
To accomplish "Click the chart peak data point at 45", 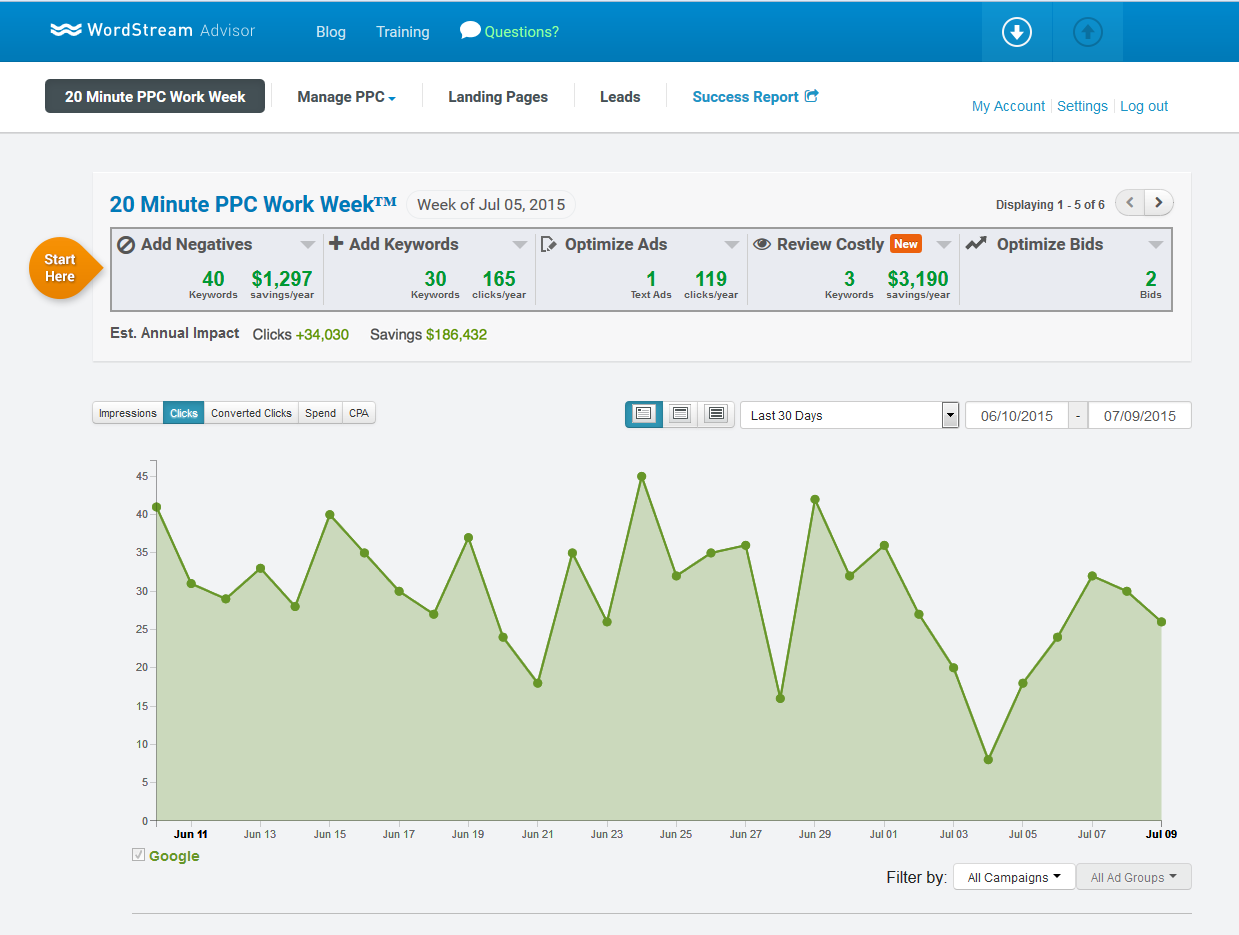I will (x=641, y=476).
